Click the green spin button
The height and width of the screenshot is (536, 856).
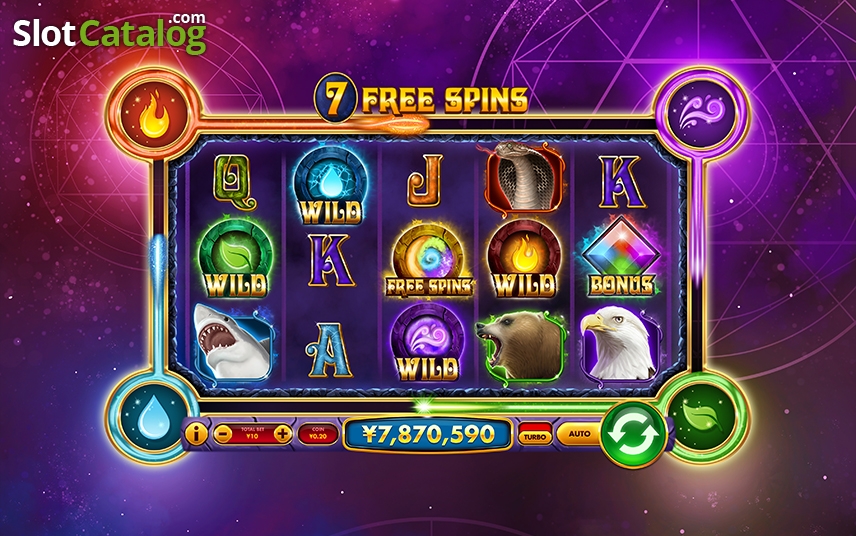(633, 434)
